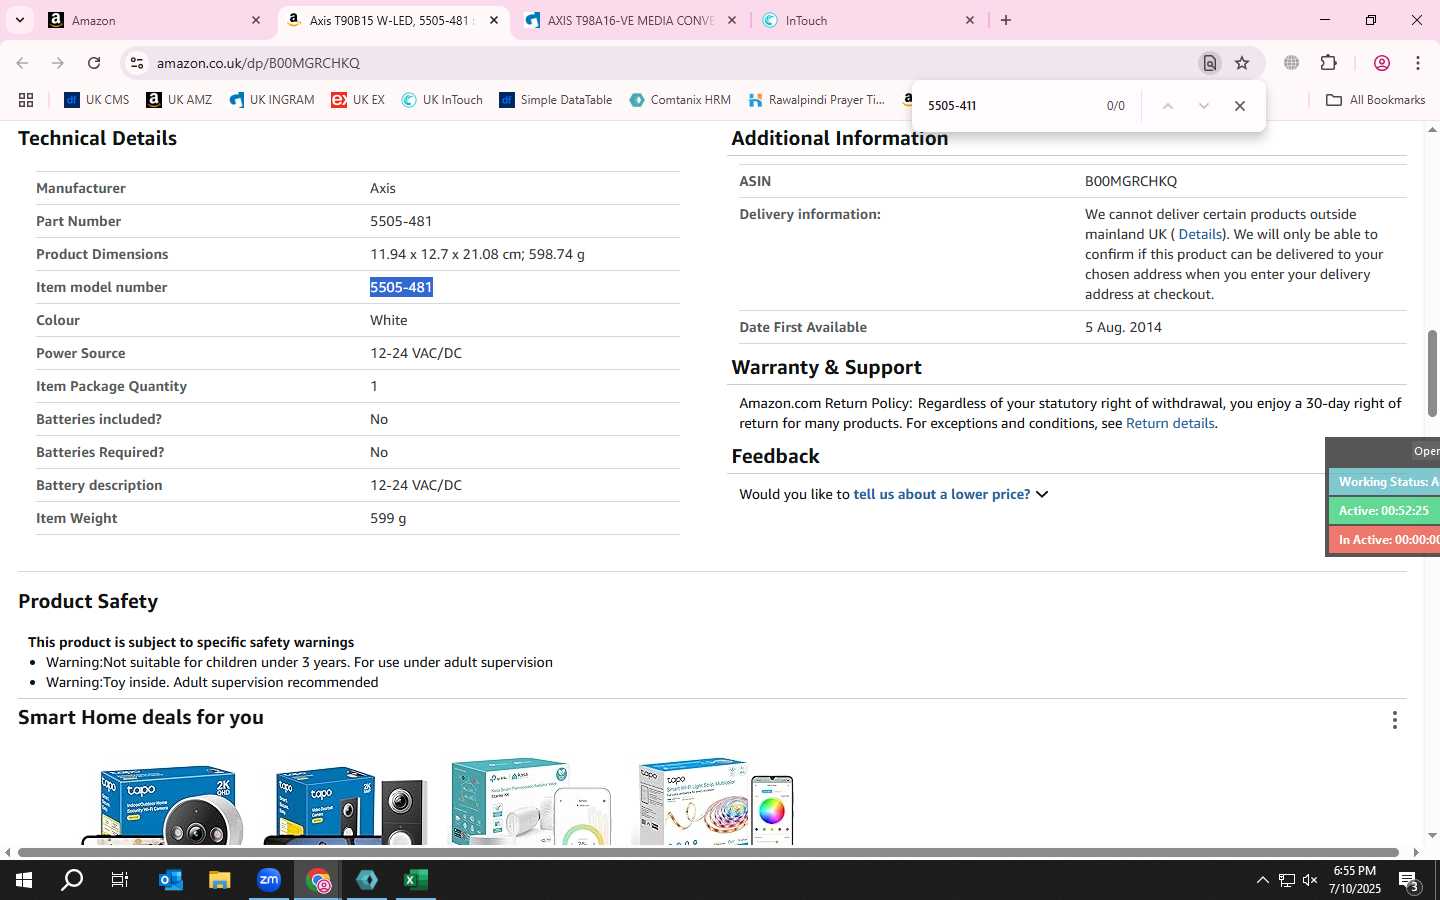Open UK InTouch bookmark
1440x900 pixels.
[x=442, y=100]
